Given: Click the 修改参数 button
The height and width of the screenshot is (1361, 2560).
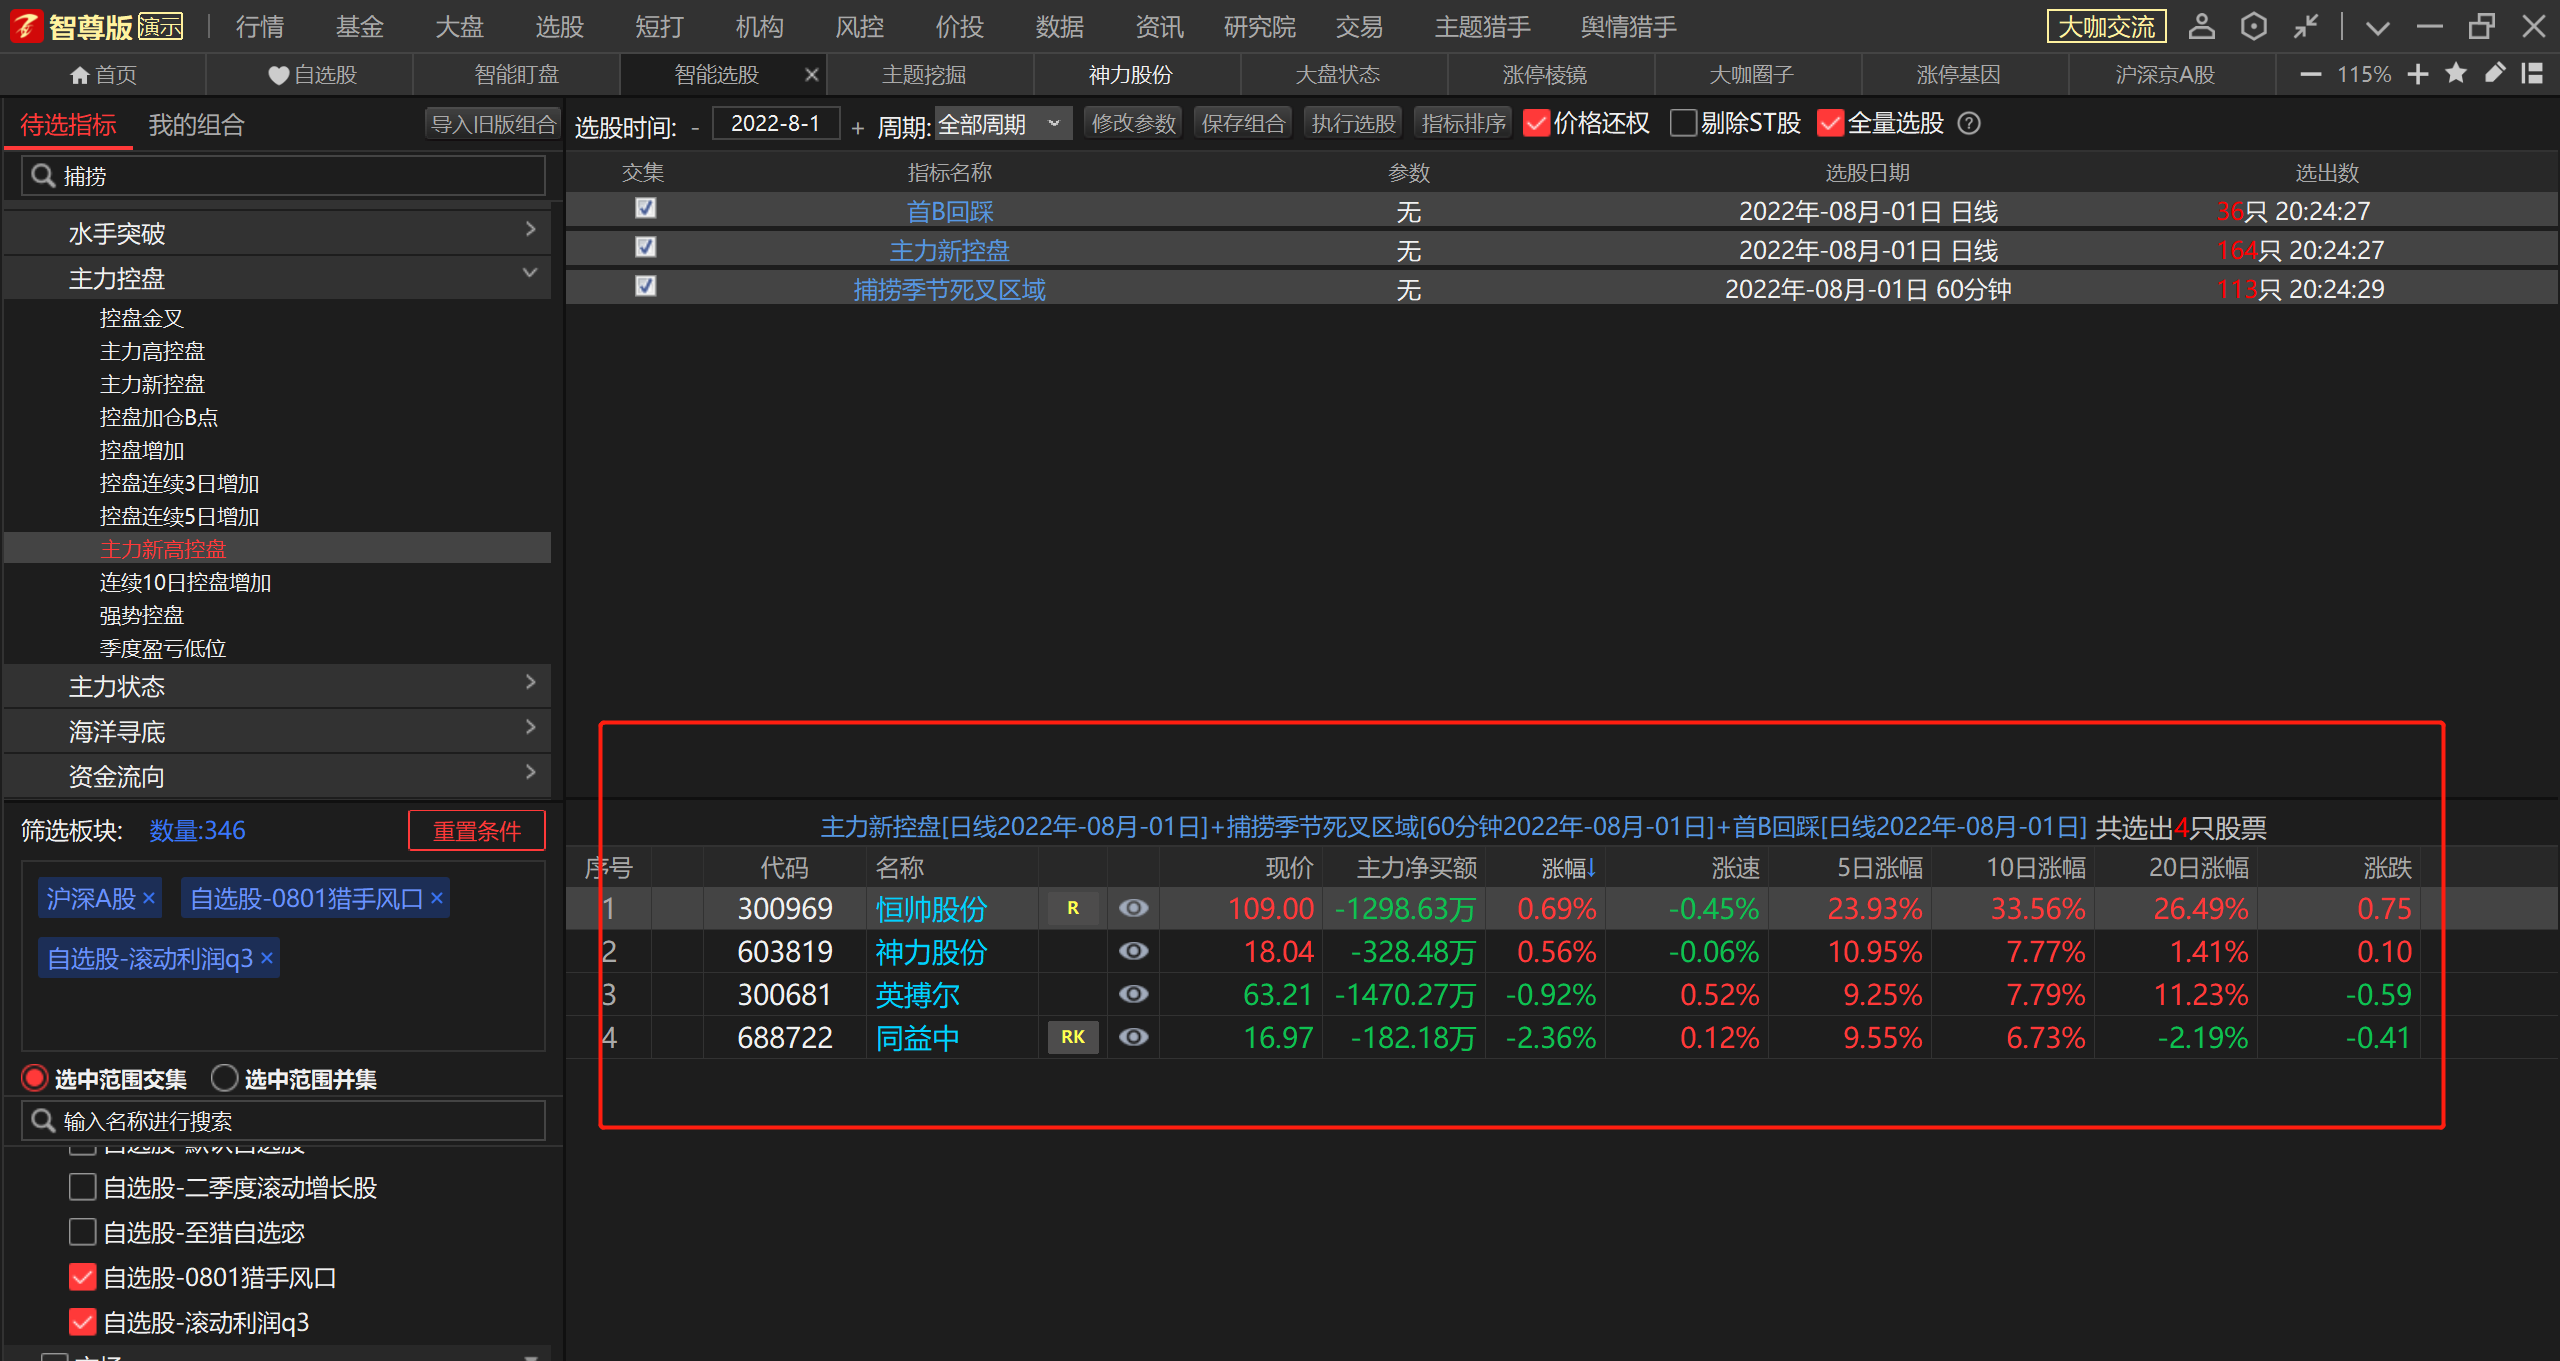Looking at the screenshot, I should pos(1133,124).
